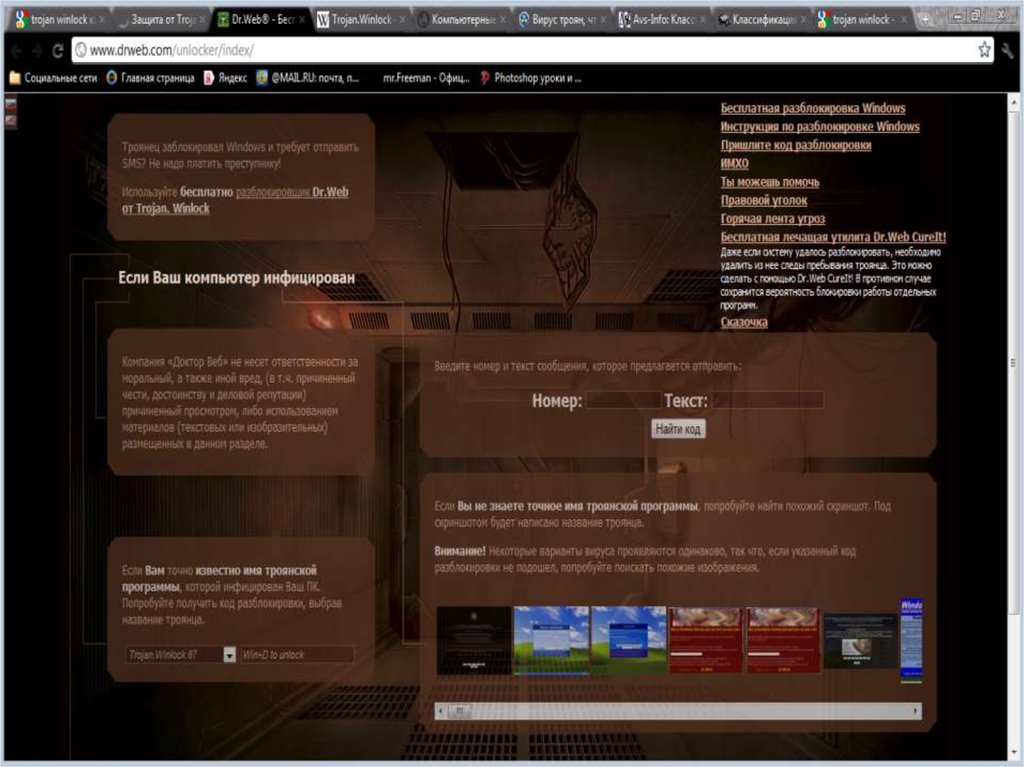Switch to the Вирус троян tab

(x=562, y=20)
